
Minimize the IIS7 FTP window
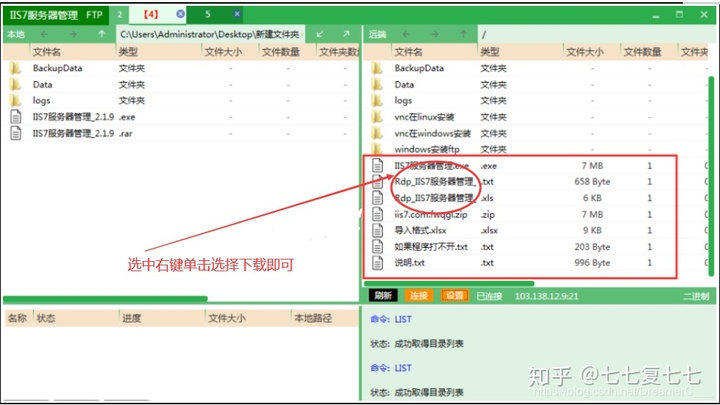(656, 15)
